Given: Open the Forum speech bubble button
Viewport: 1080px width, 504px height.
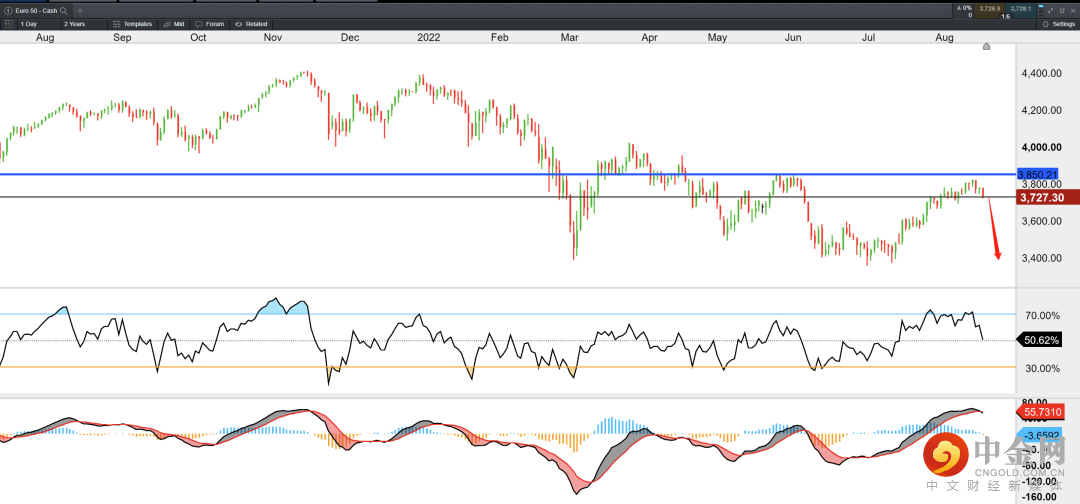Looking at the screenshot, I should tap(210, 23).
